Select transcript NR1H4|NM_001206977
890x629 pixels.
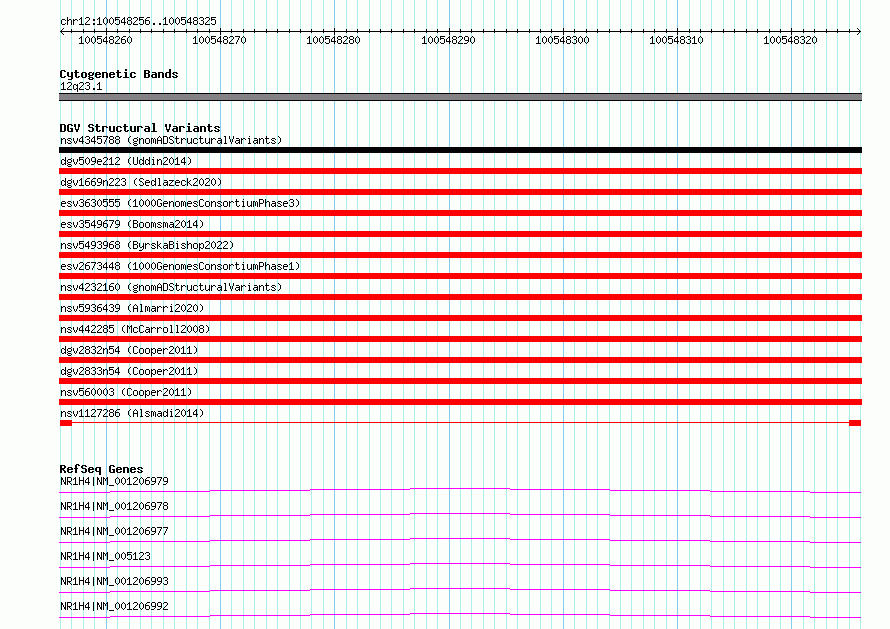click(x=114, y=531)
